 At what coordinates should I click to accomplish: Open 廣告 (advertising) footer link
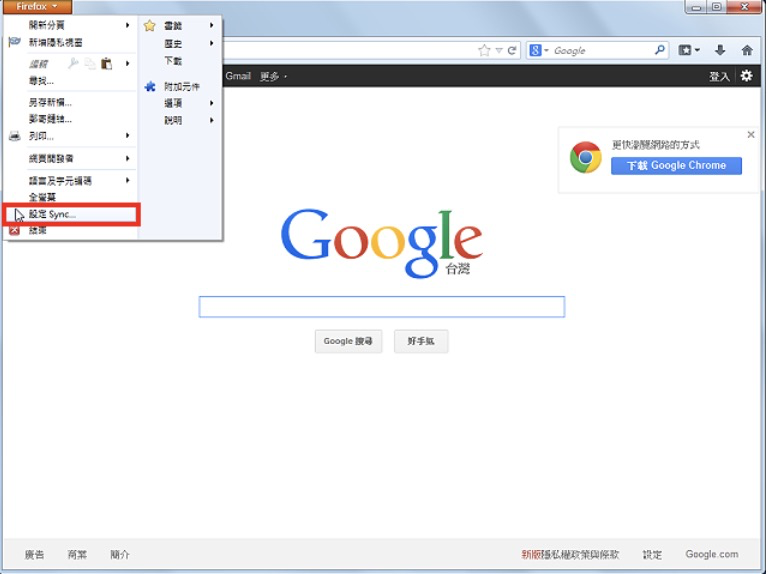[34, 554]
